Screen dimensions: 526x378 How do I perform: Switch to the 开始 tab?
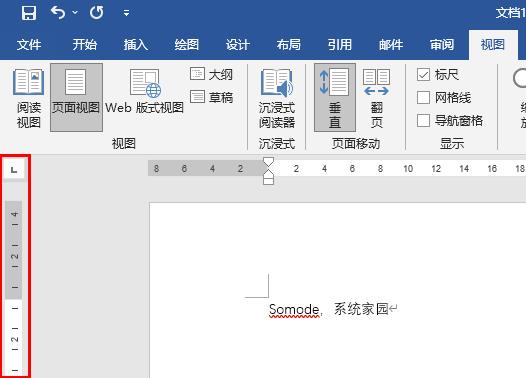point(85,44)
